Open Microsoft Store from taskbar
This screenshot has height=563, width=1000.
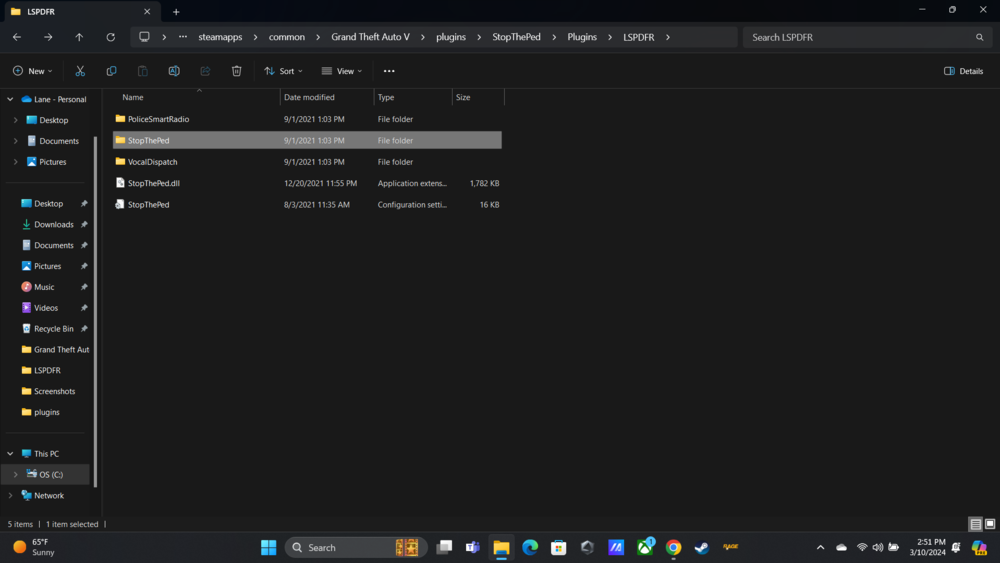pos(559,547)
